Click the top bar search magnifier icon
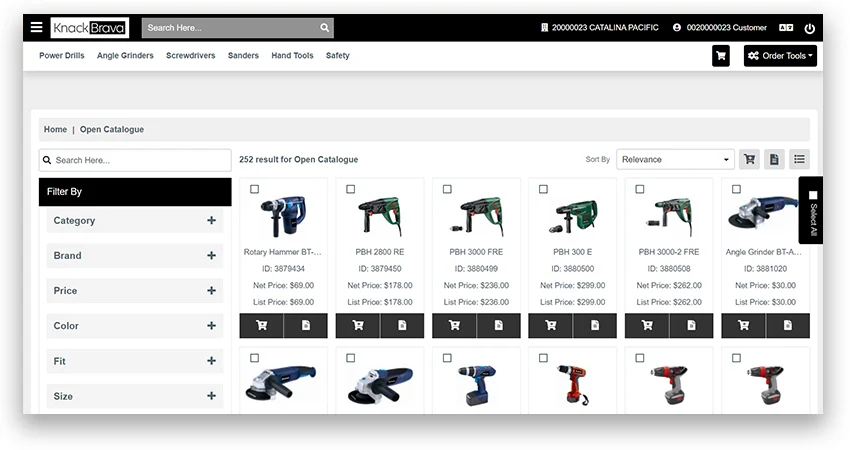Image resolution: width=850 pixels, height=450 pixels. (324, 28)
